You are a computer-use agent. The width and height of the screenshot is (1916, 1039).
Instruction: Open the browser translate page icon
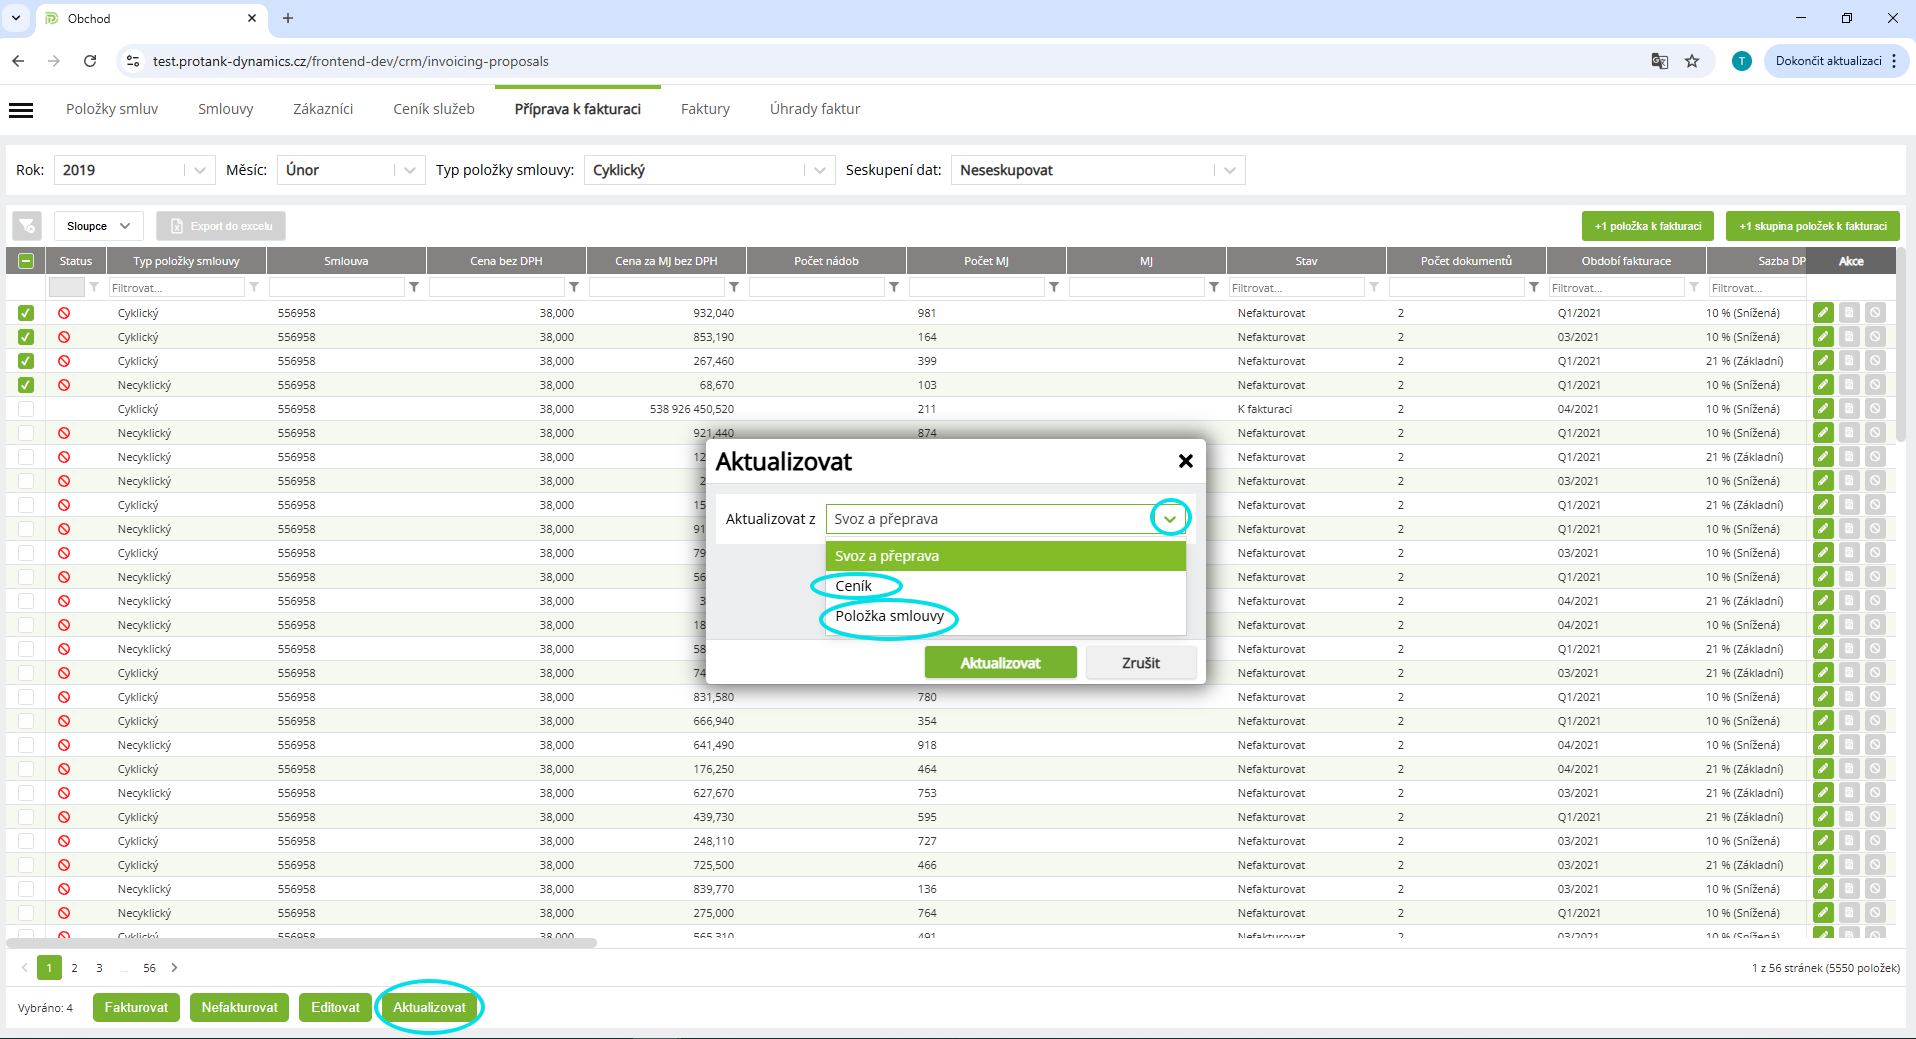click(1660, 61)
